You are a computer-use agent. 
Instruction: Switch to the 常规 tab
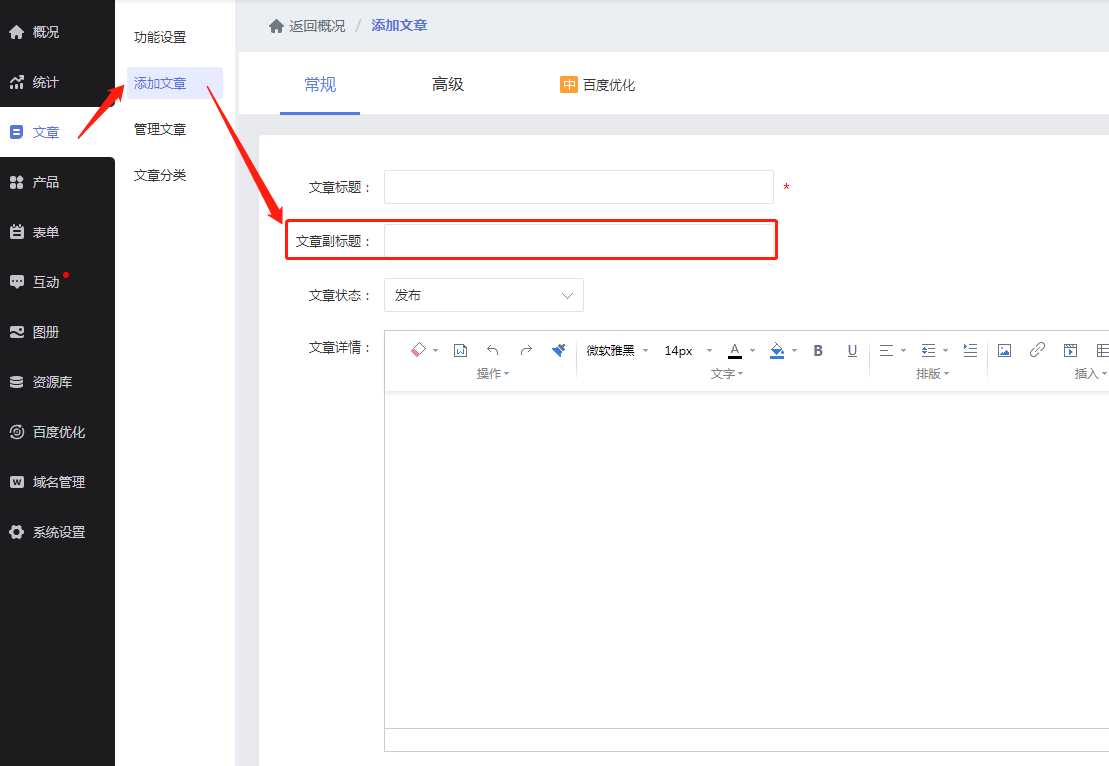[x=320, y=85]
